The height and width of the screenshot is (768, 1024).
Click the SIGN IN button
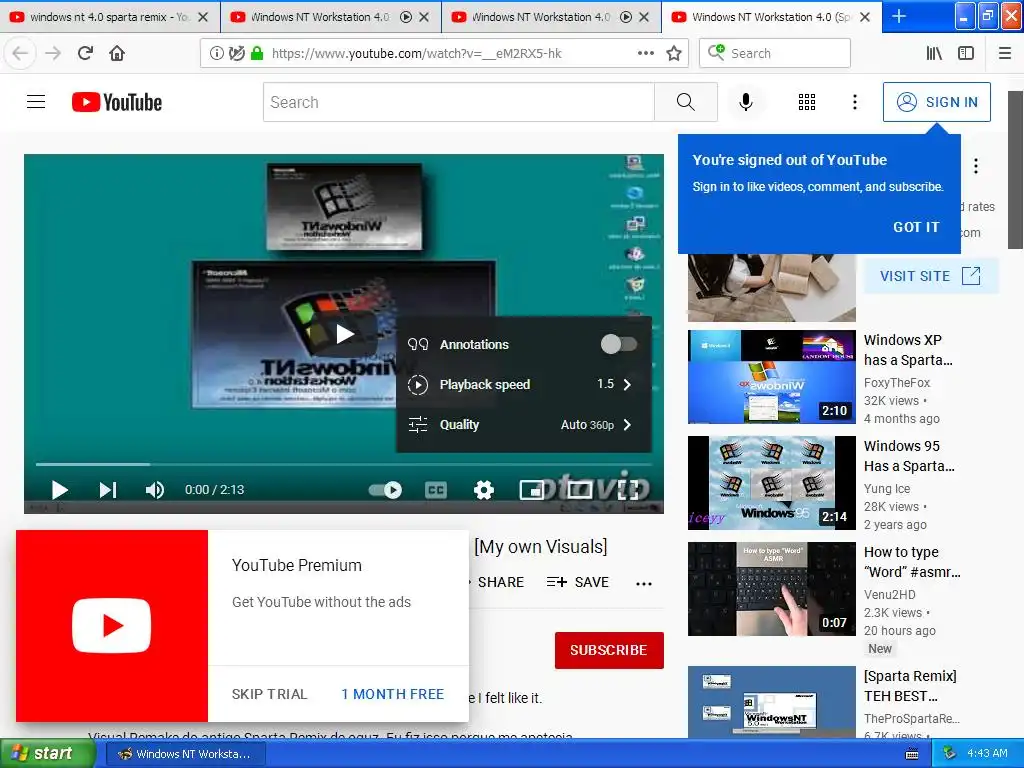click(x=936, y=102)
